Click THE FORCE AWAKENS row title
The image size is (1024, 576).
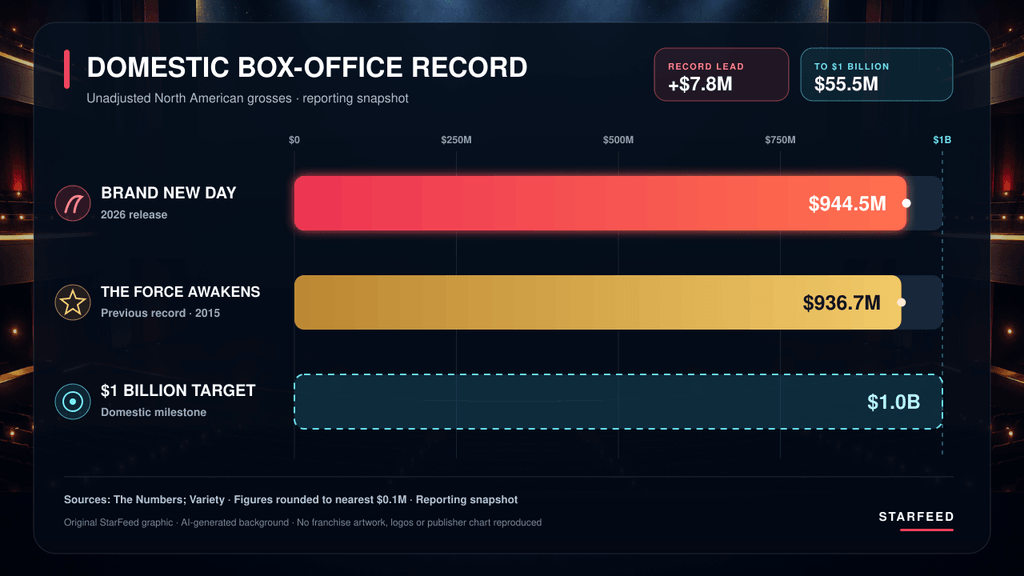(180, 292)
